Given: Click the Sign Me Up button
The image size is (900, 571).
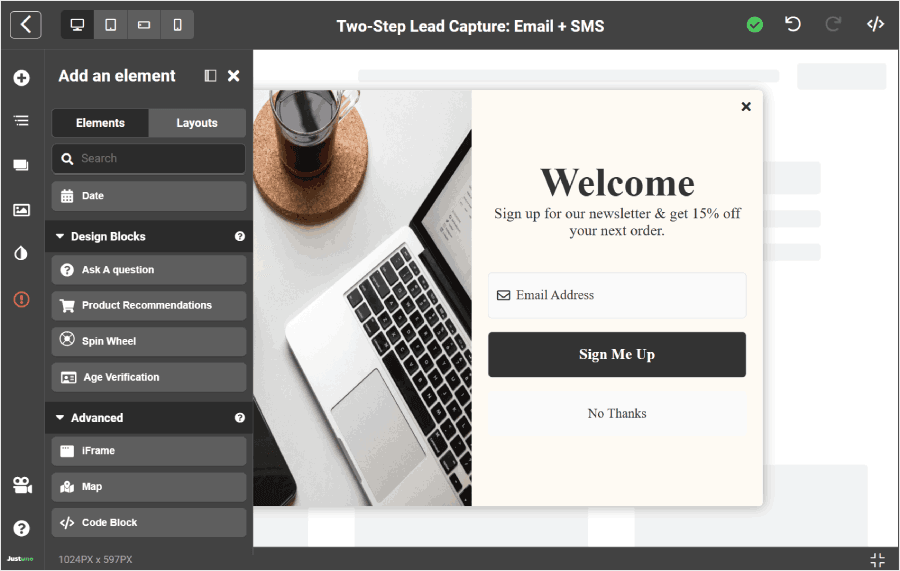Looking at the screenshot, I should pos(617,355).
